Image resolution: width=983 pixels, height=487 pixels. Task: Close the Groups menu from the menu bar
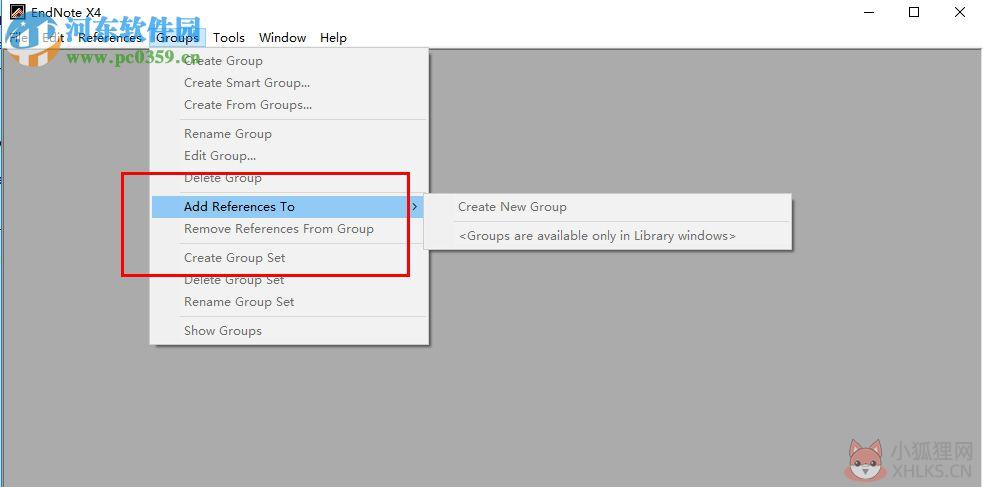(177, 38)
